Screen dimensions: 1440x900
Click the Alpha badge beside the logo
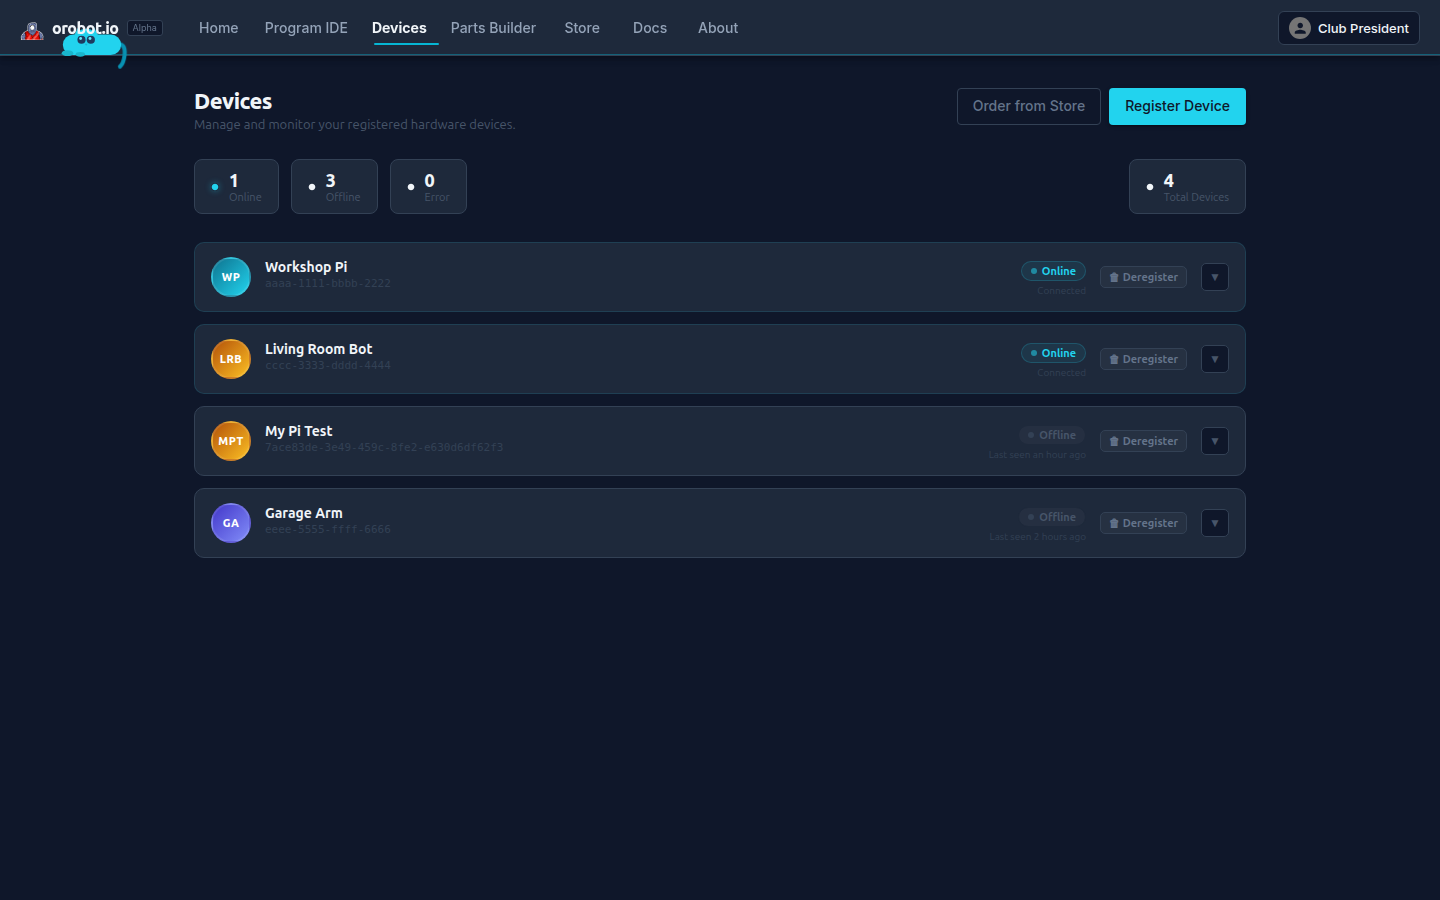145,28
